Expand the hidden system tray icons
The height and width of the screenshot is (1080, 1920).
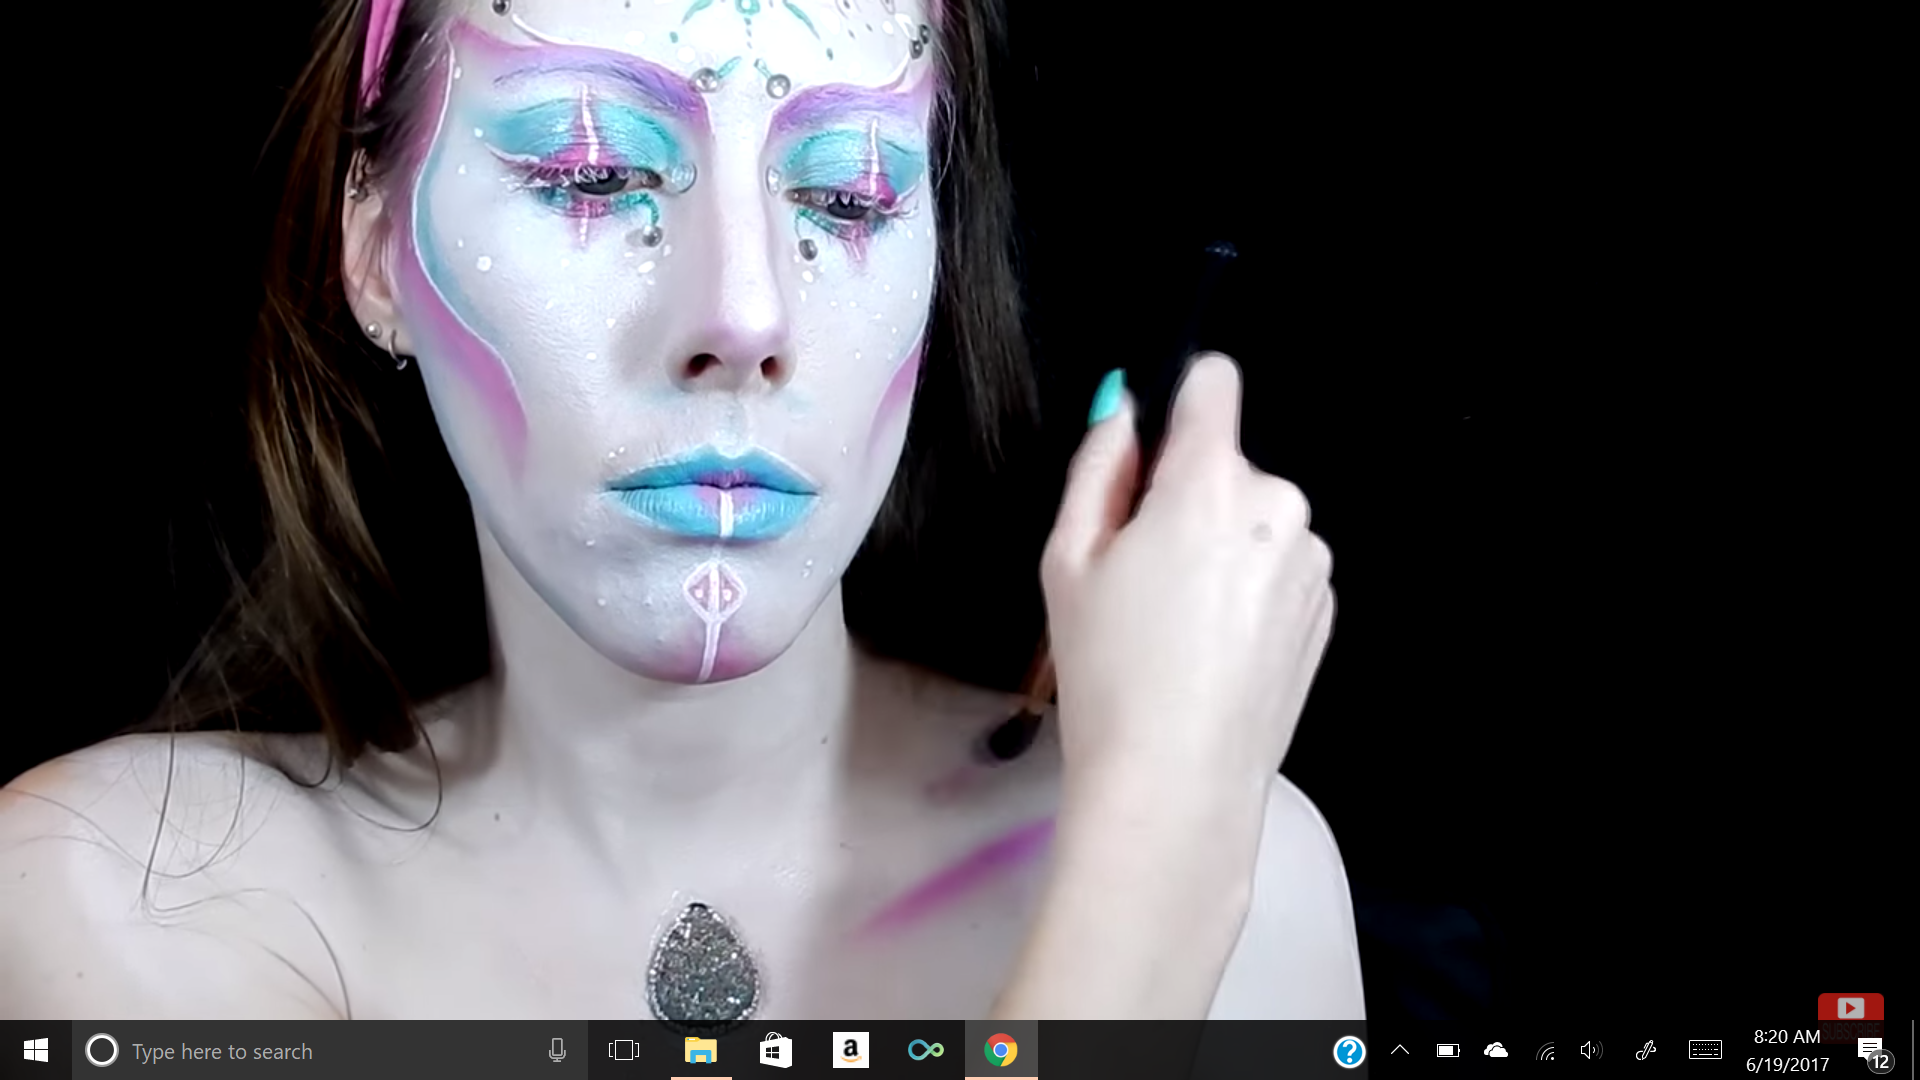tap(1400, 1050)
